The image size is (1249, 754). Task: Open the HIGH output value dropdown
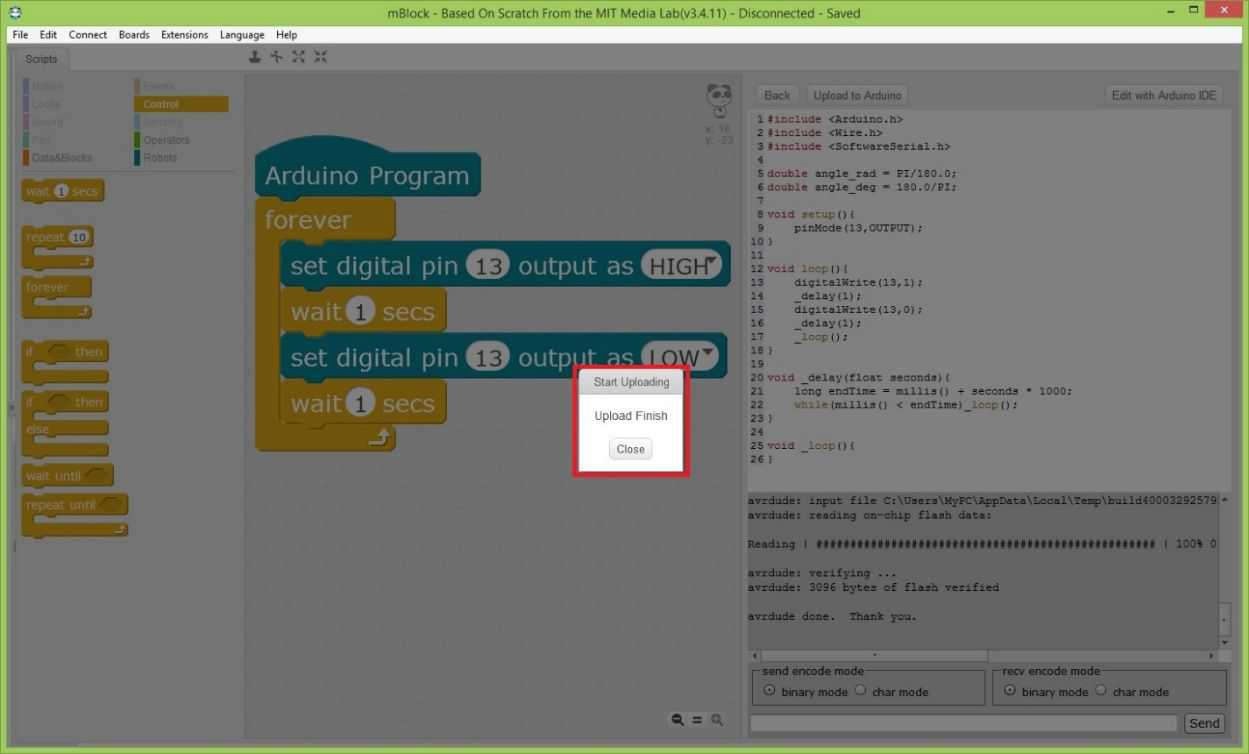point(710,262)
